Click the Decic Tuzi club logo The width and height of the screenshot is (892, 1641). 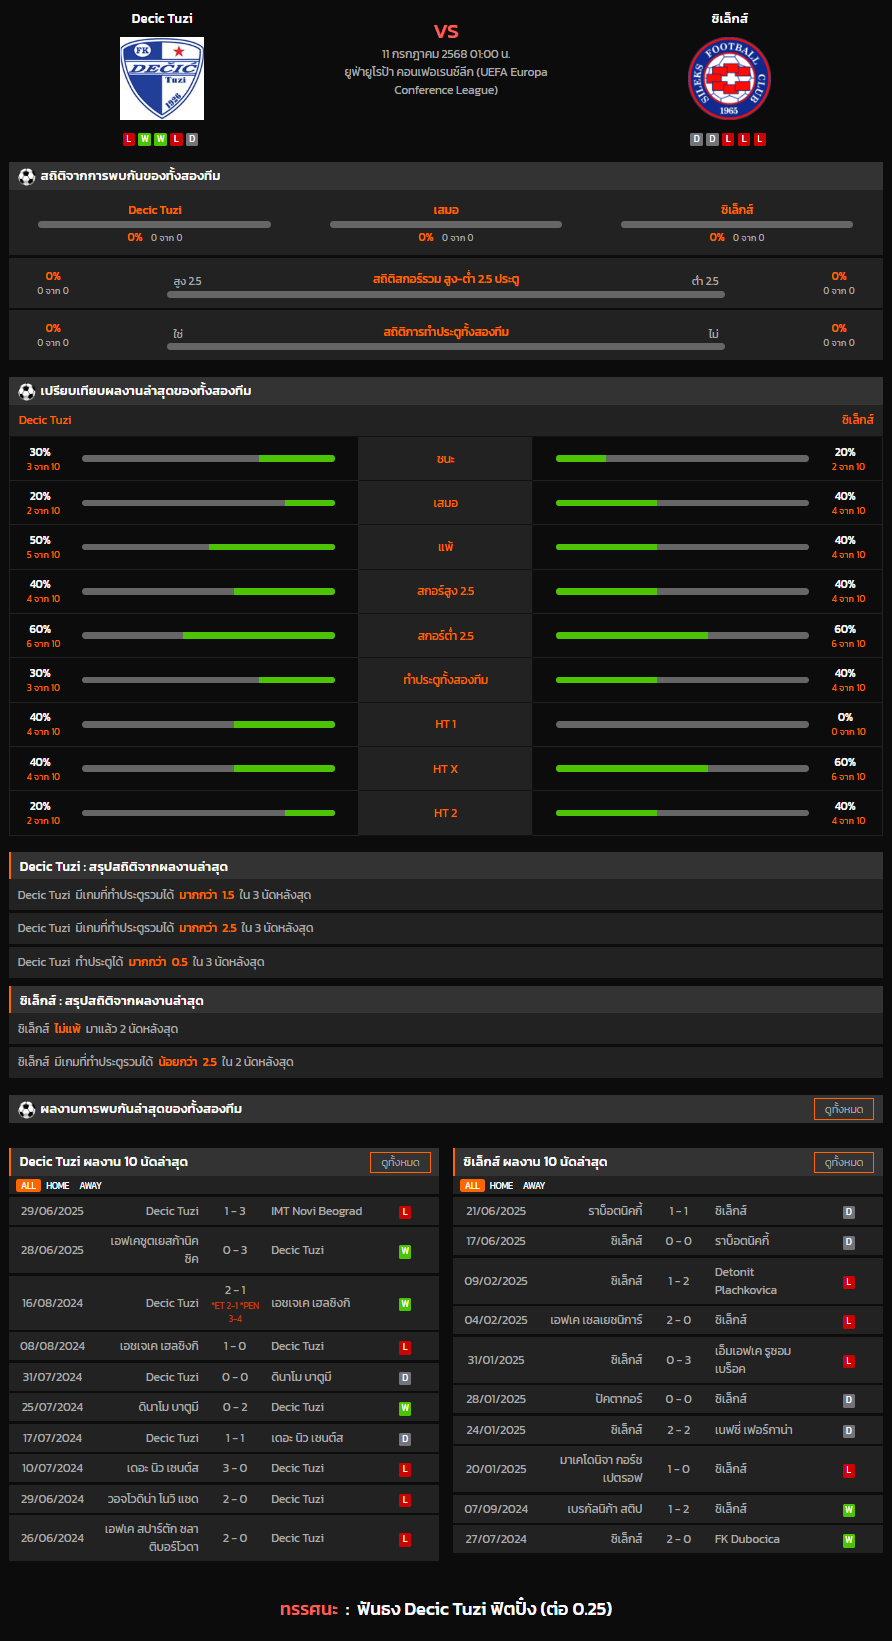point(162,78)
